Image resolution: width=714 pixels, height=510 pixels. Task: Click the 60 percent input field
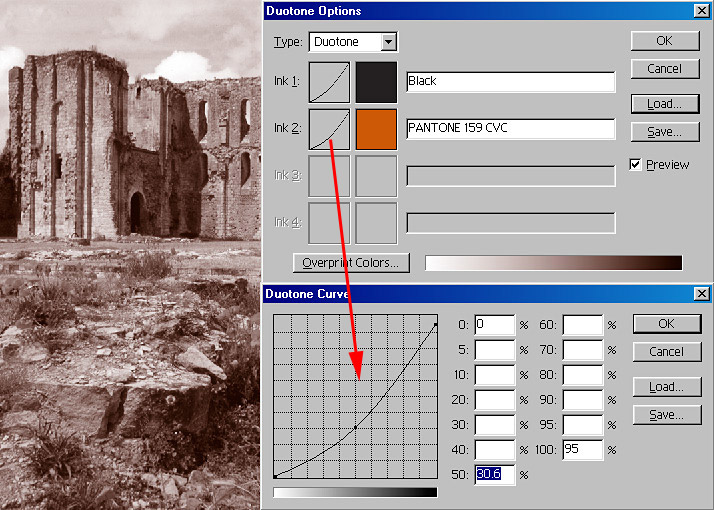point(583,325)
